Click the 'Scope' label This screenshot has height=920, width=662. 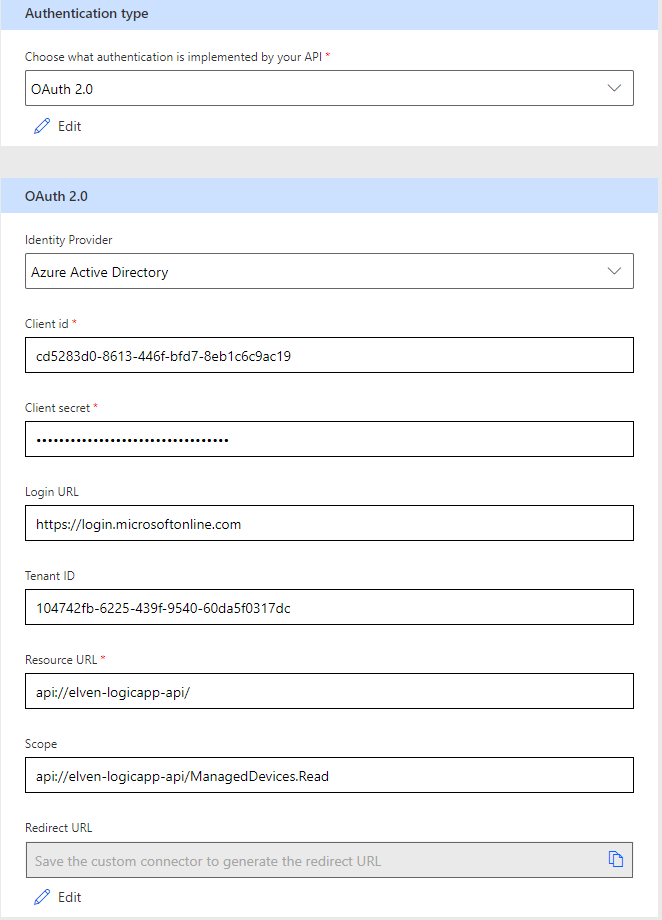point(41,744)
